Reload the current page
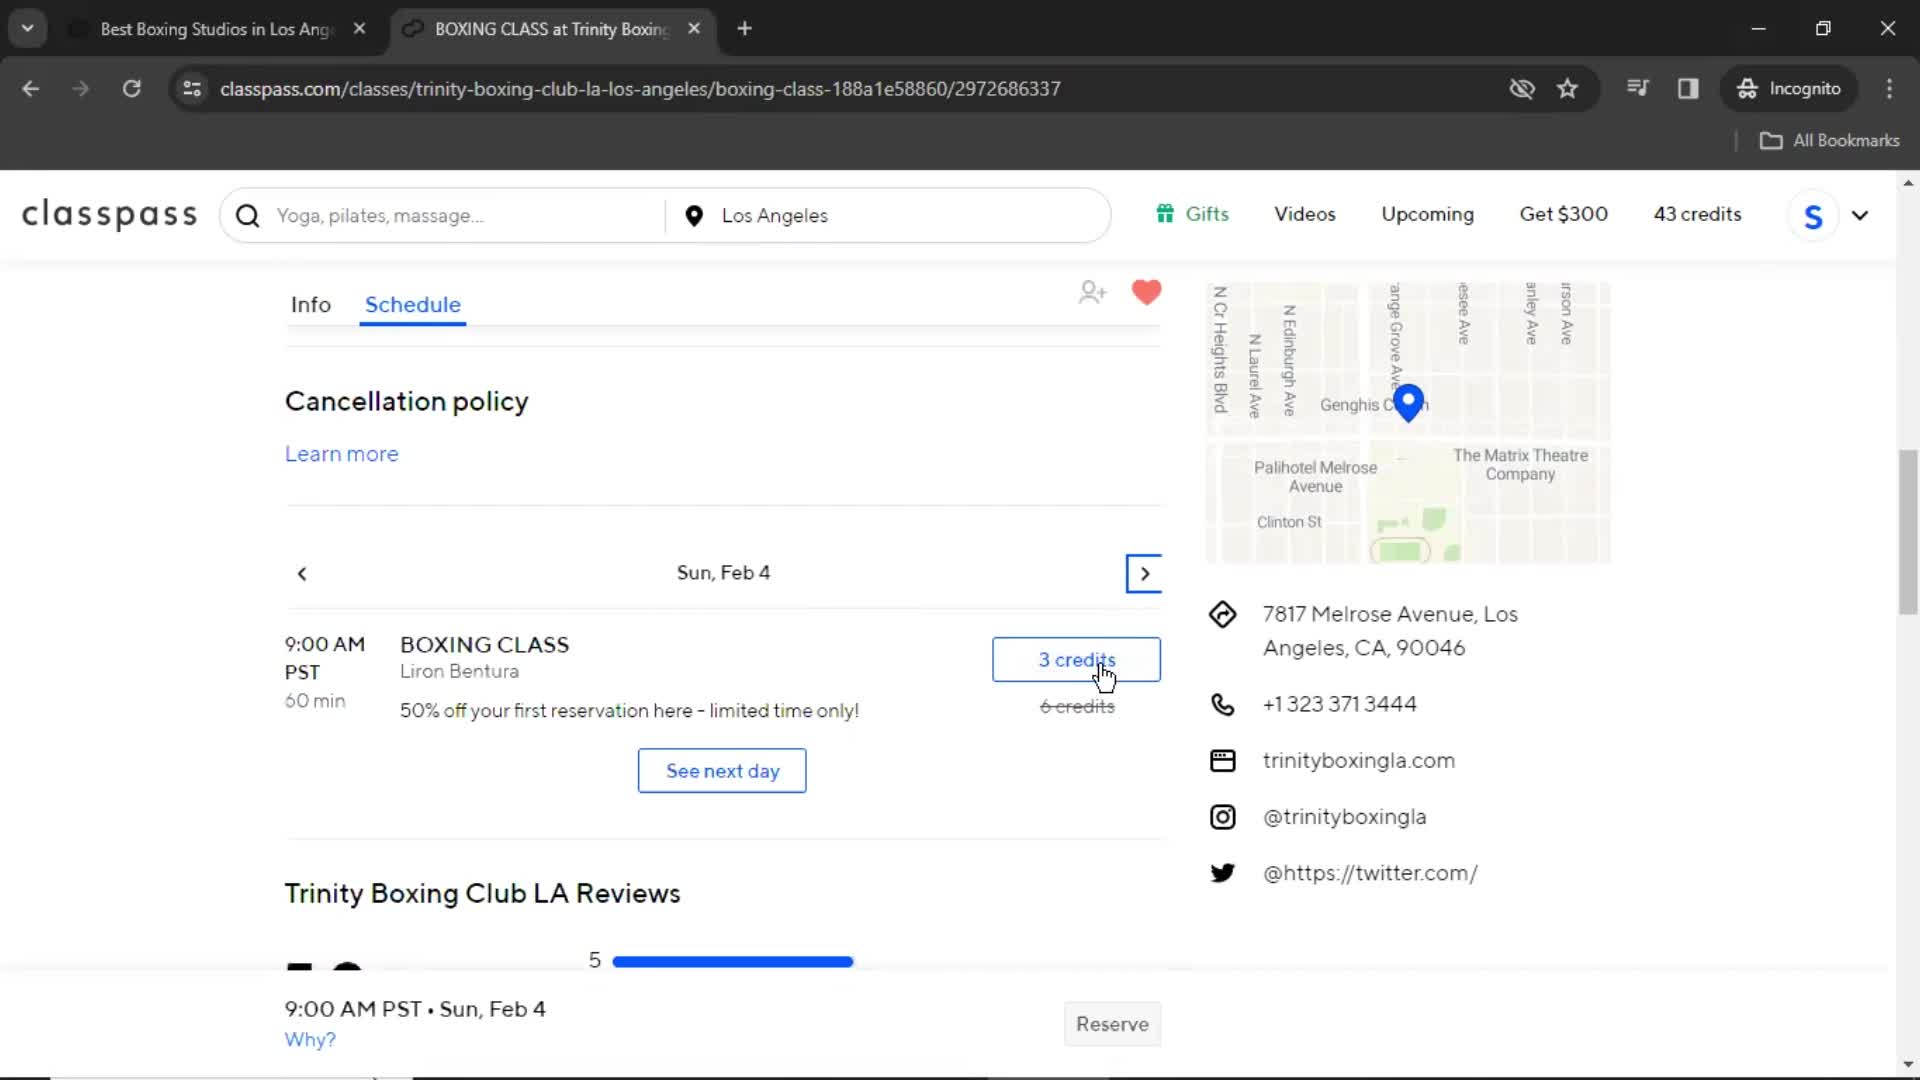 pyautogui.click(x=131, y=89)
